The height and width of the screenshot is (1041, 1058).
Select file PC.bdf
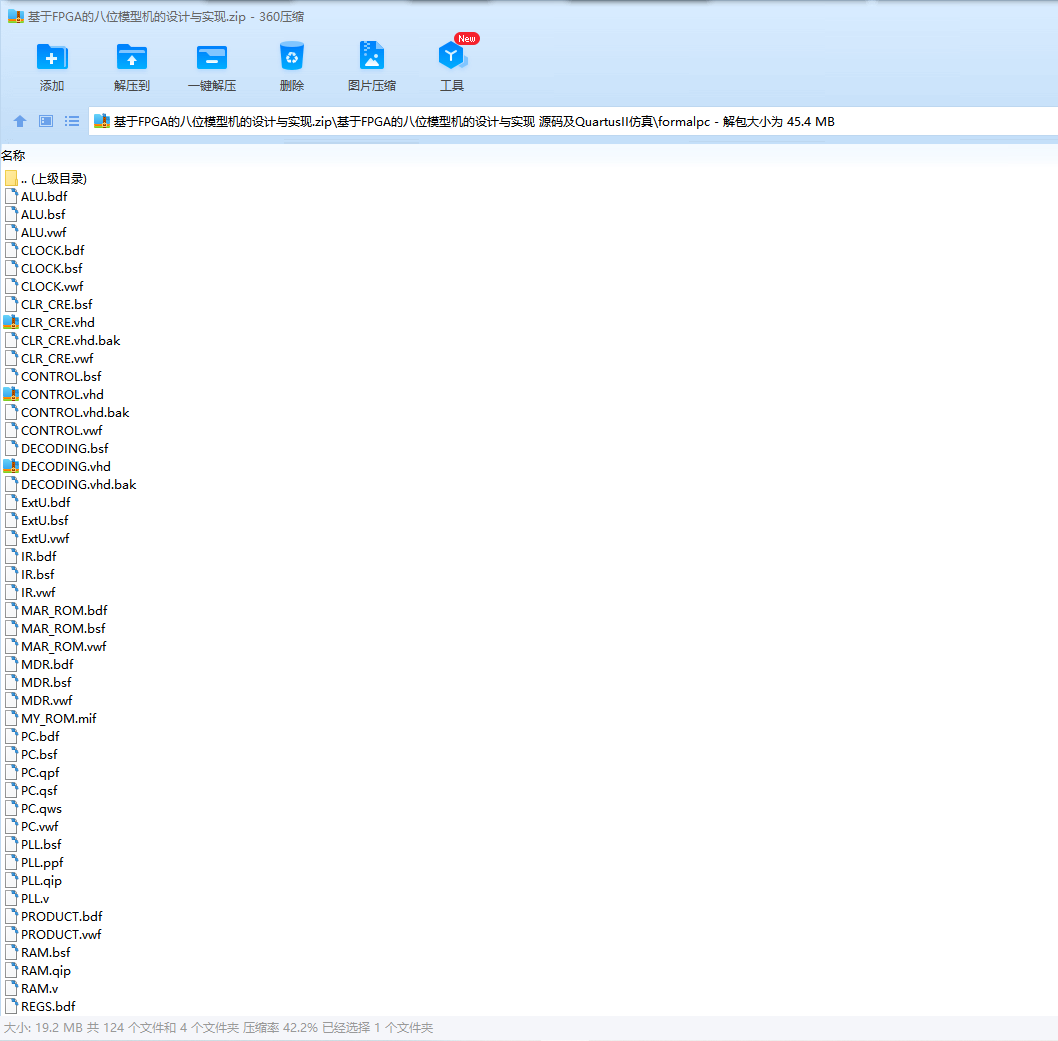point(32,736)
